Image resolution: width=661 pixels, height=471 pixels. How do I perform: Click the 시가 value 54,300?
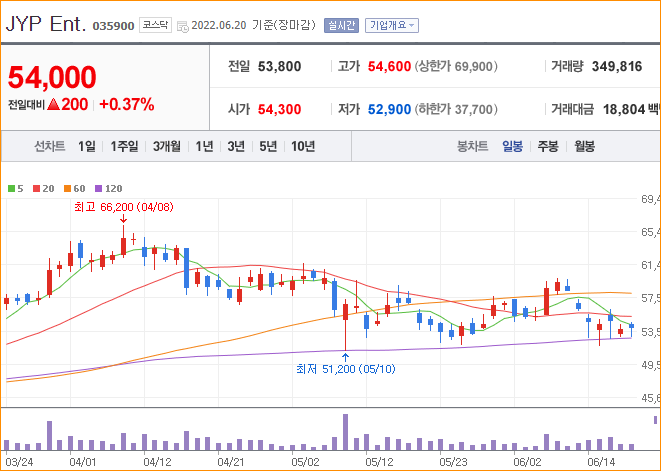pyautogui.click(x=279, y=110)
